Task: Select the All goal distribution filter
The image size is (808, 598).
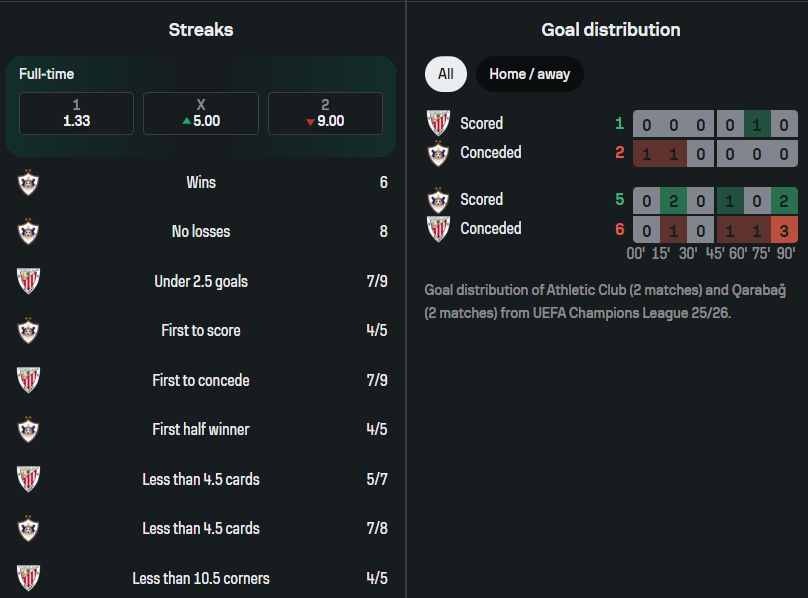Action: coord(445,74)
